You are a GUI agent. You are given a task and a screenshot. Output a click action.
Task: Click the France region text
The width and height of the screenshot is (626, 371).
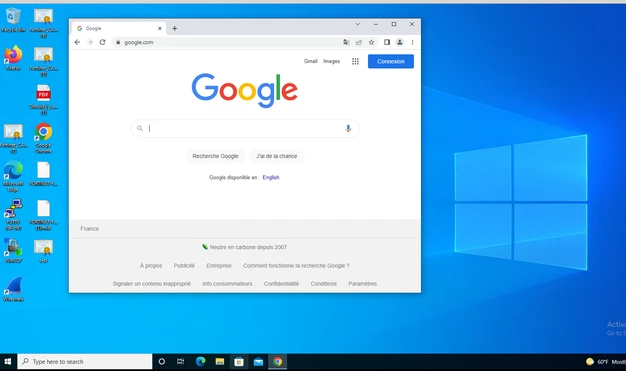coord(89,228)
